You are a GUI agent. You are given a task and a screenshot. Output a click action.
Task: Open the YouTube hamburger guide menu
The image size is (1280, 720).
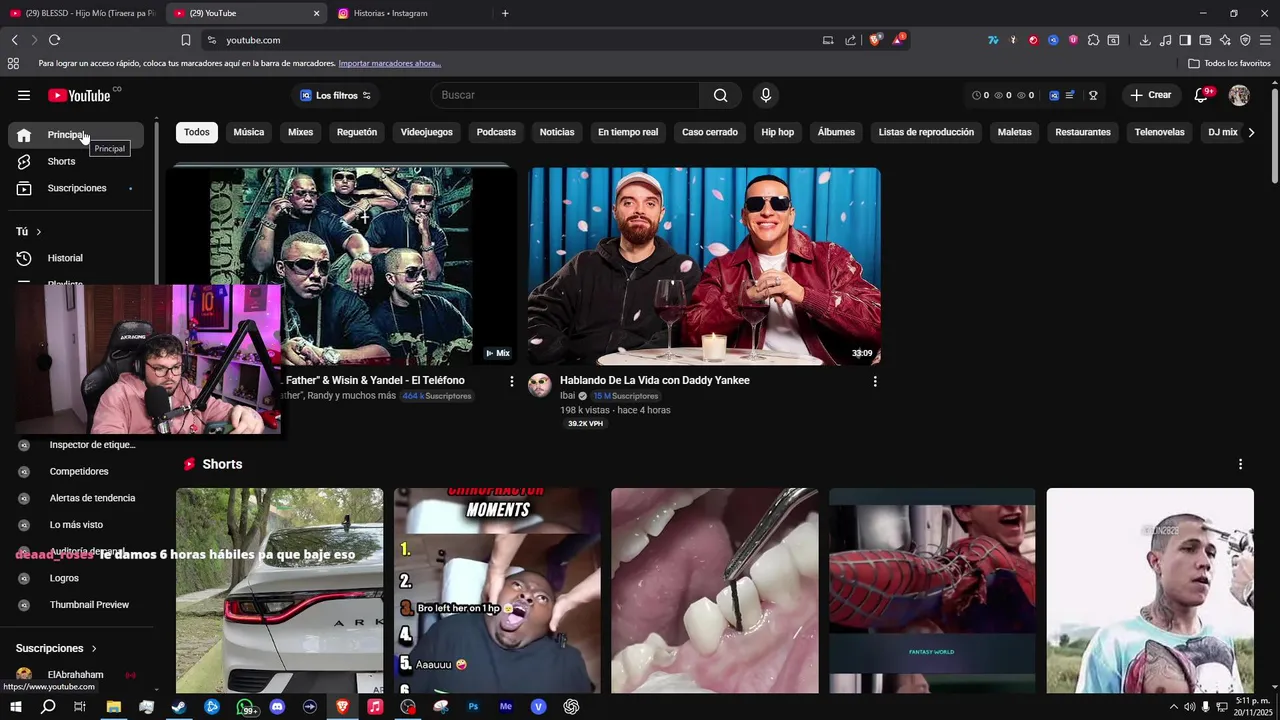pyautogui.click(x=24, y=95)
